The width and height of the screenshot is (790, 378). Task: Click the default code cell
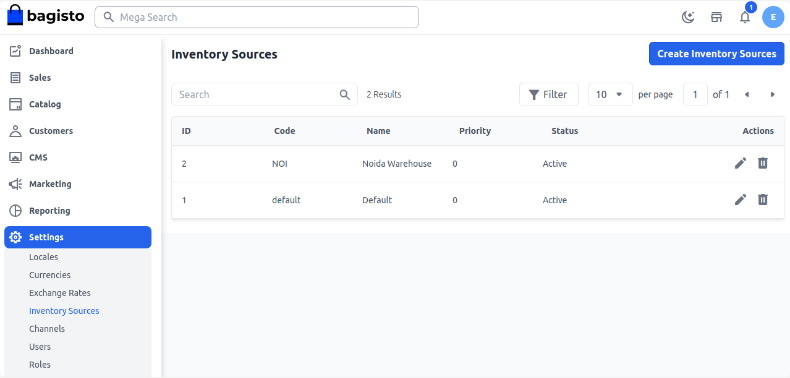[x=286, y=200]
